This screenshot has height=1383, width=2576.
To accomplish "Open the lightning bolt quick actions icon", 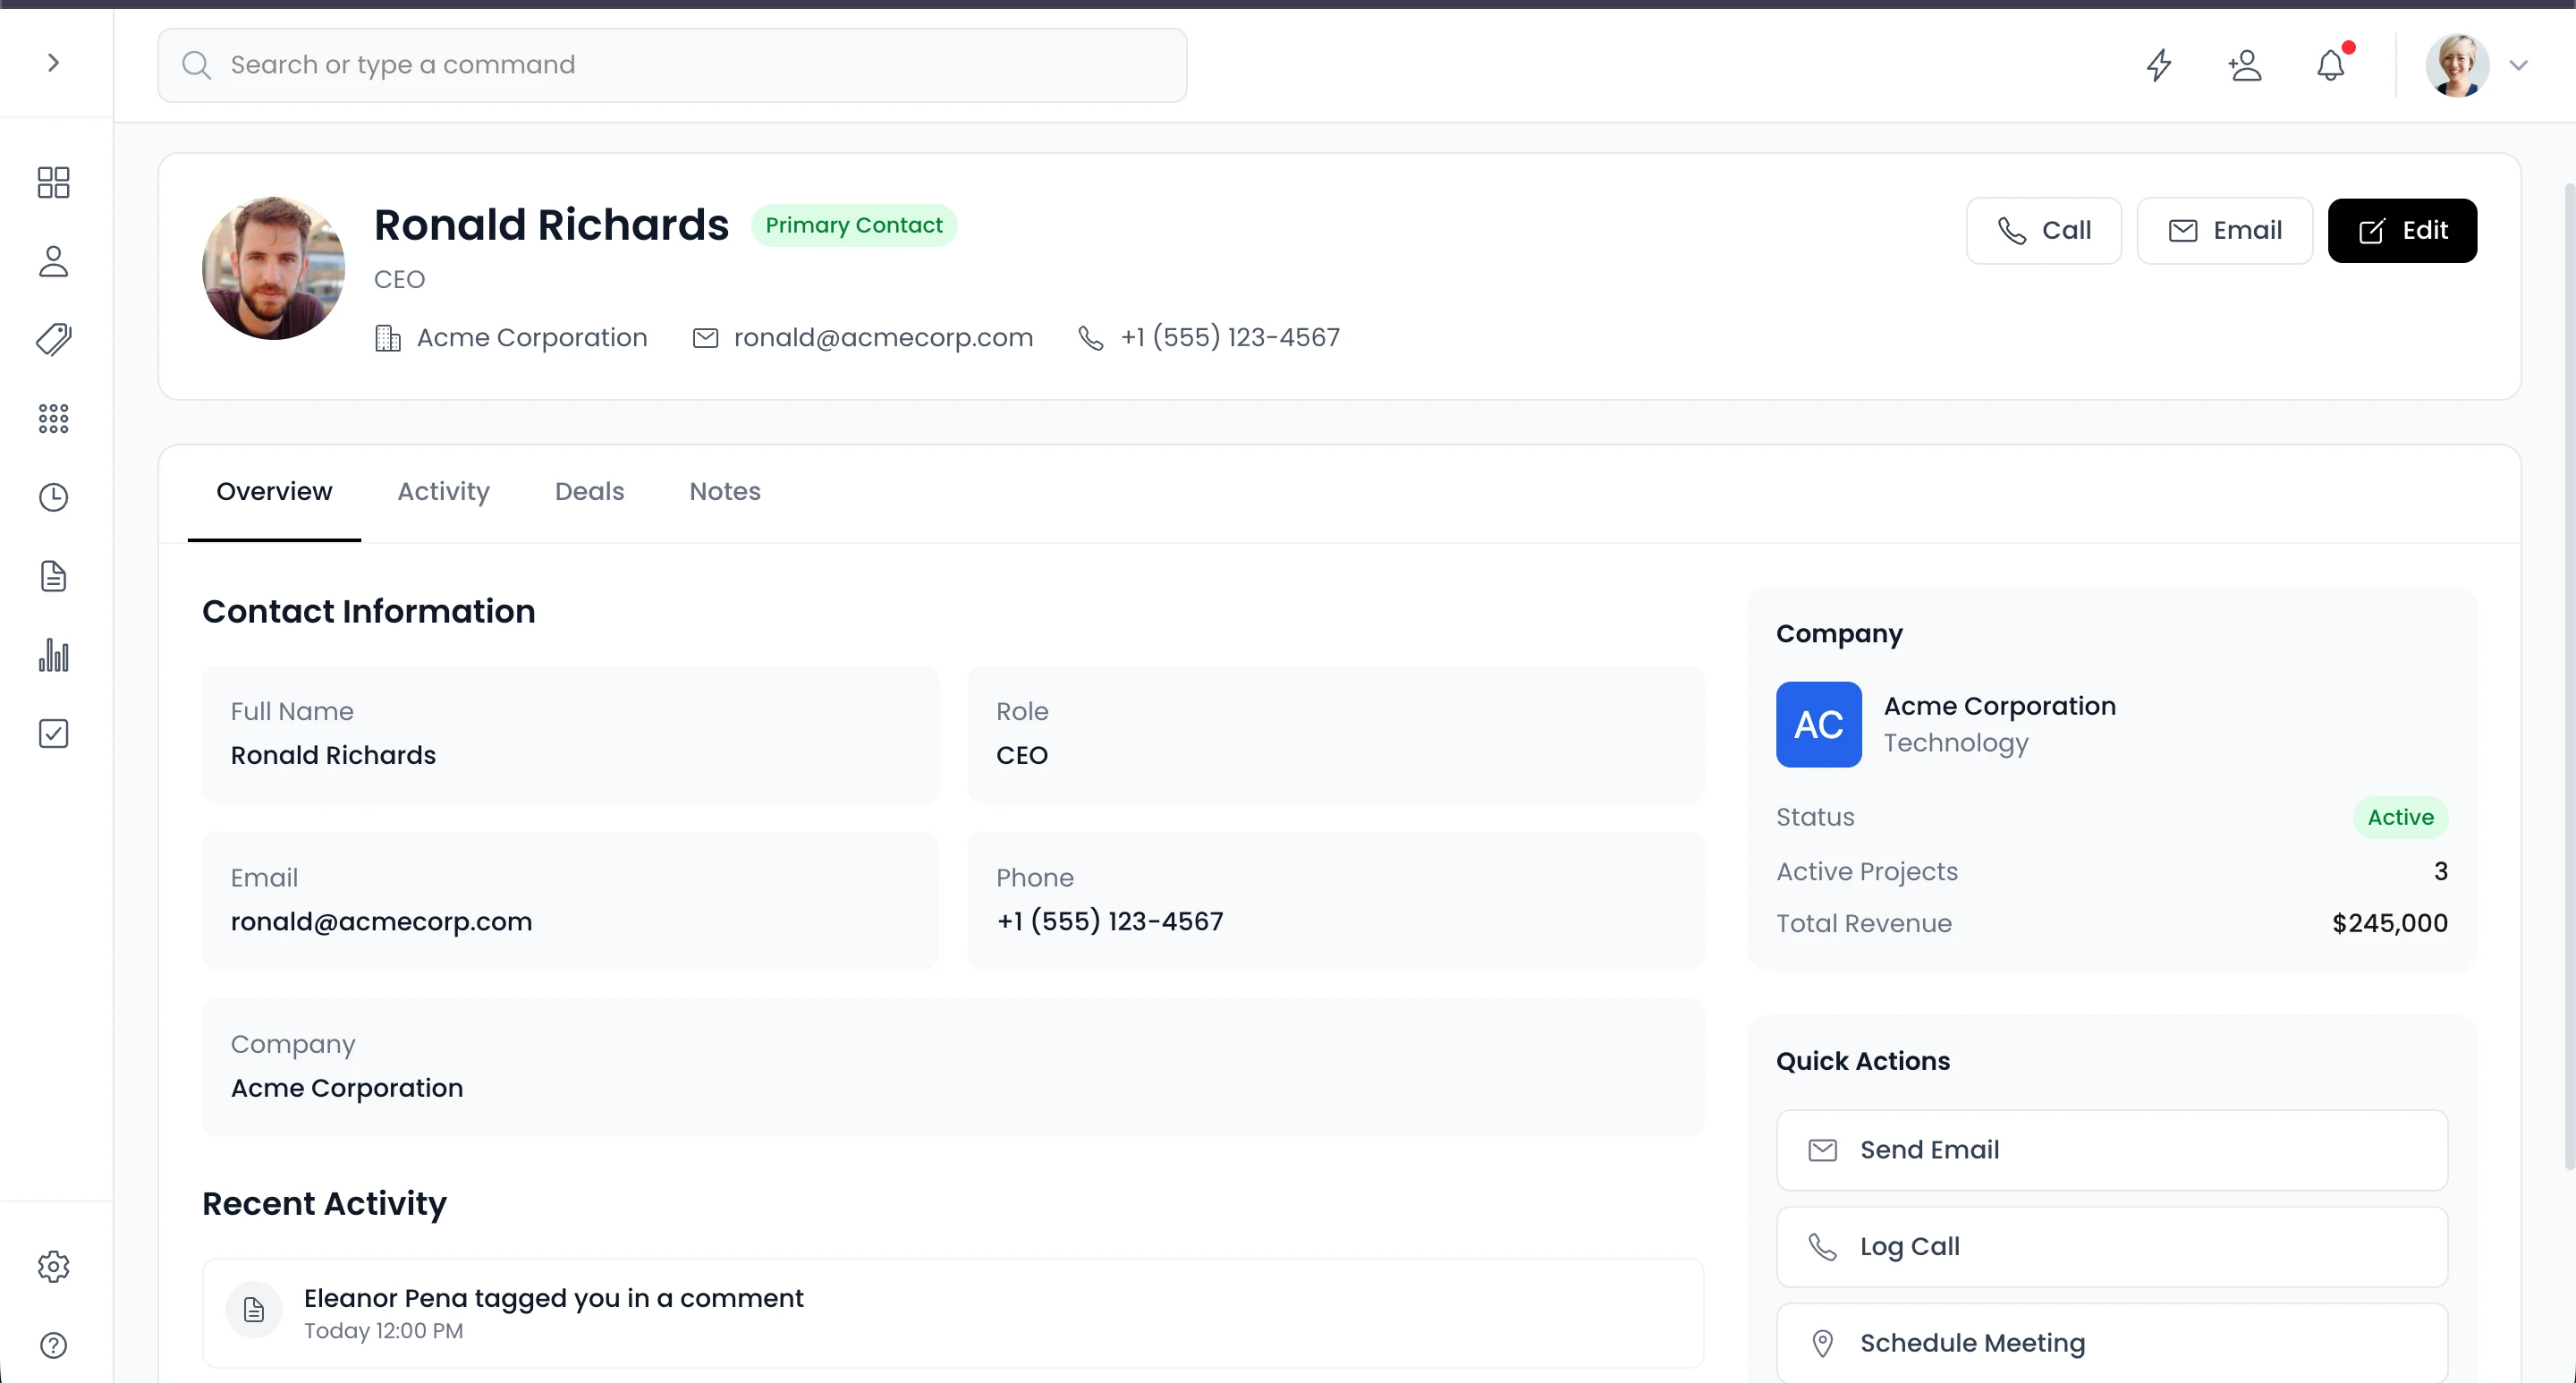I will [x=2159, y=65].
